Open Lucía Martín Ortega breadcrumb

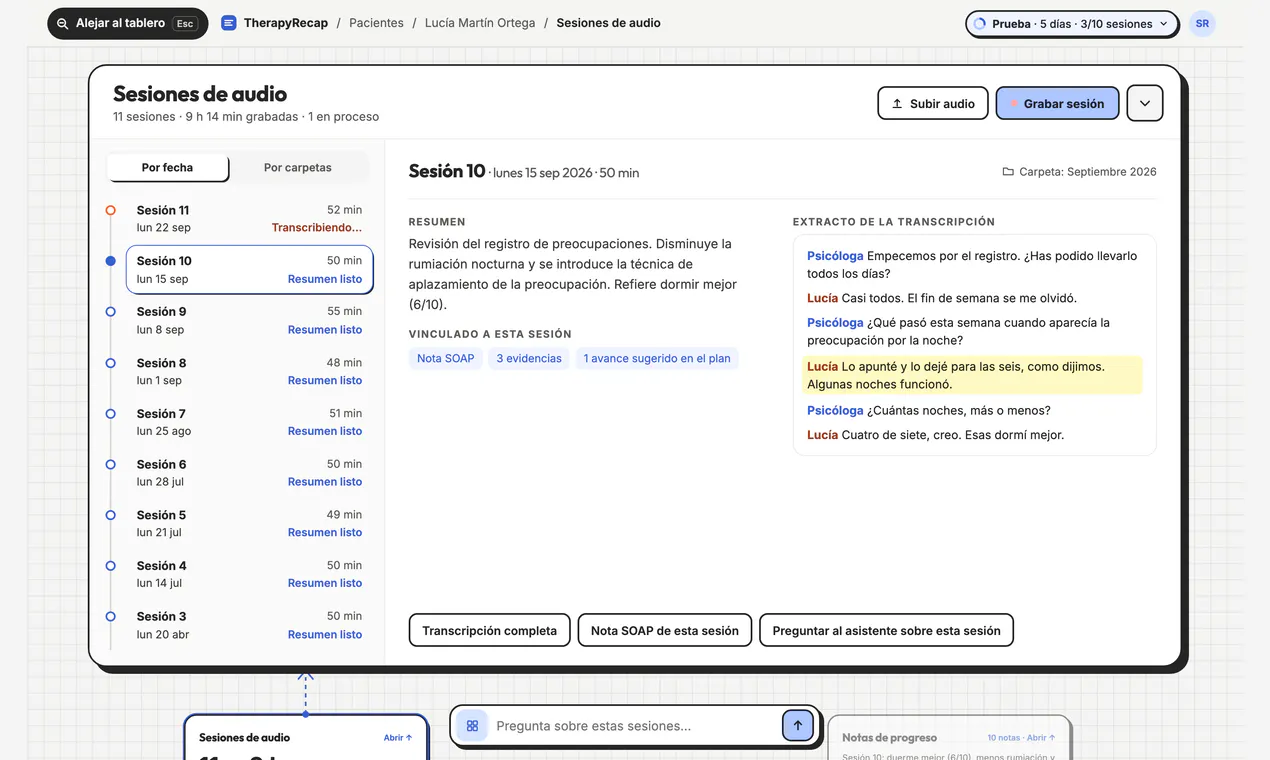(x=480, y=23)
